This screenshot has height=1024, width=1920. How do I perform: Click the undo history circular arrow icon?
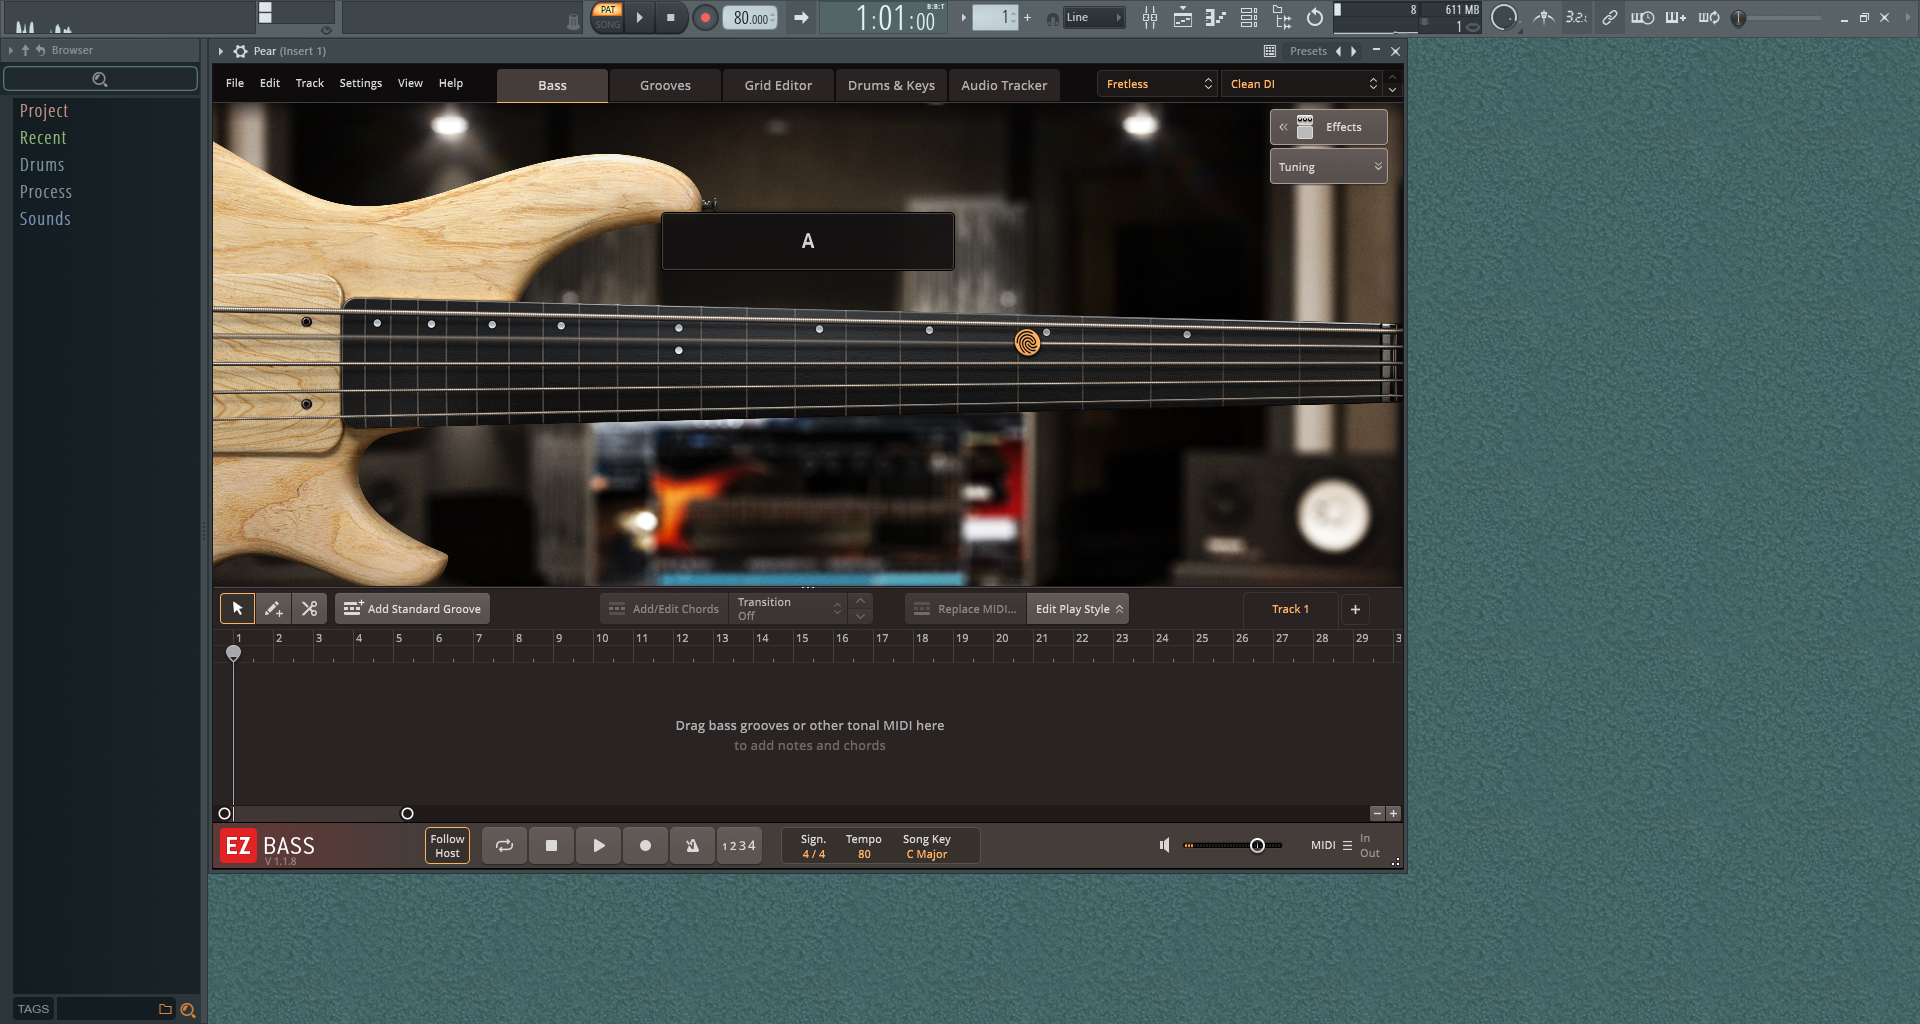1315,17
